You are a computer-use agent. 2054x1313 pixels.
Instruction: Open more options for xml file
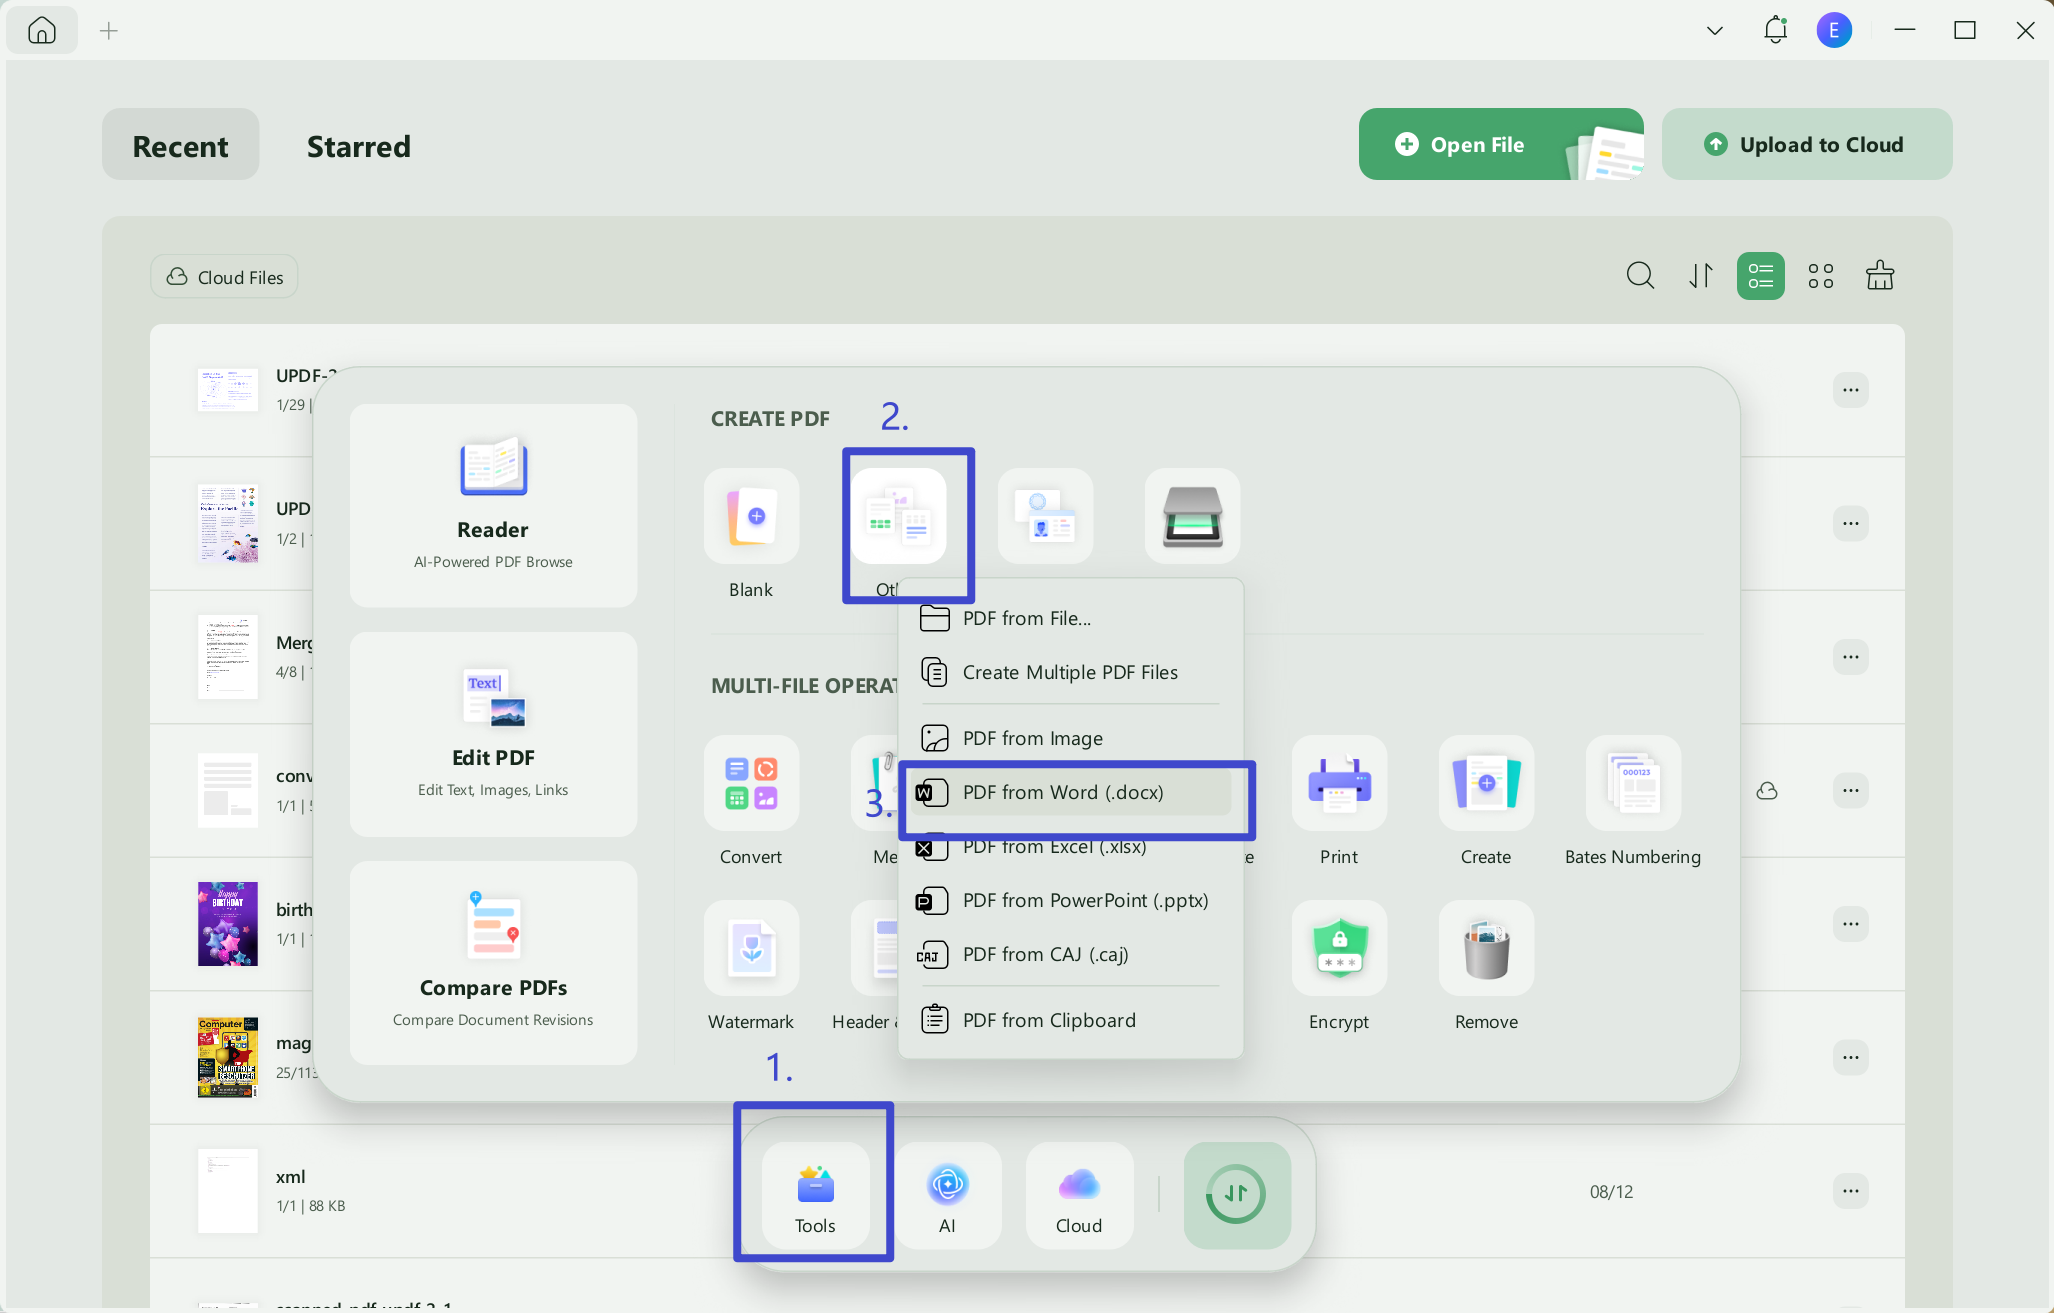1851,1191
